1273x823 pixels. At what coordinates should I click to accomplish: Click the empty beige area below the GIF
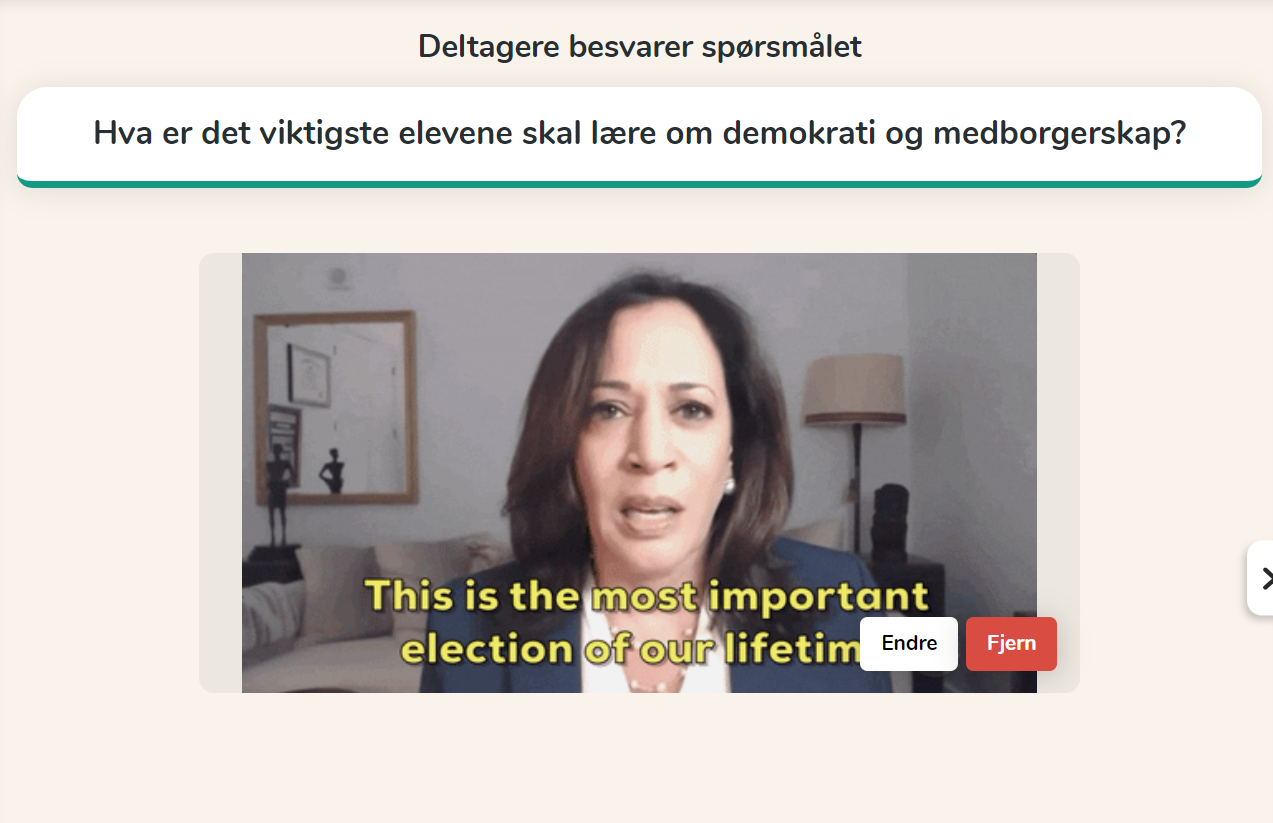pyautogui.click(x=639, y=758)
